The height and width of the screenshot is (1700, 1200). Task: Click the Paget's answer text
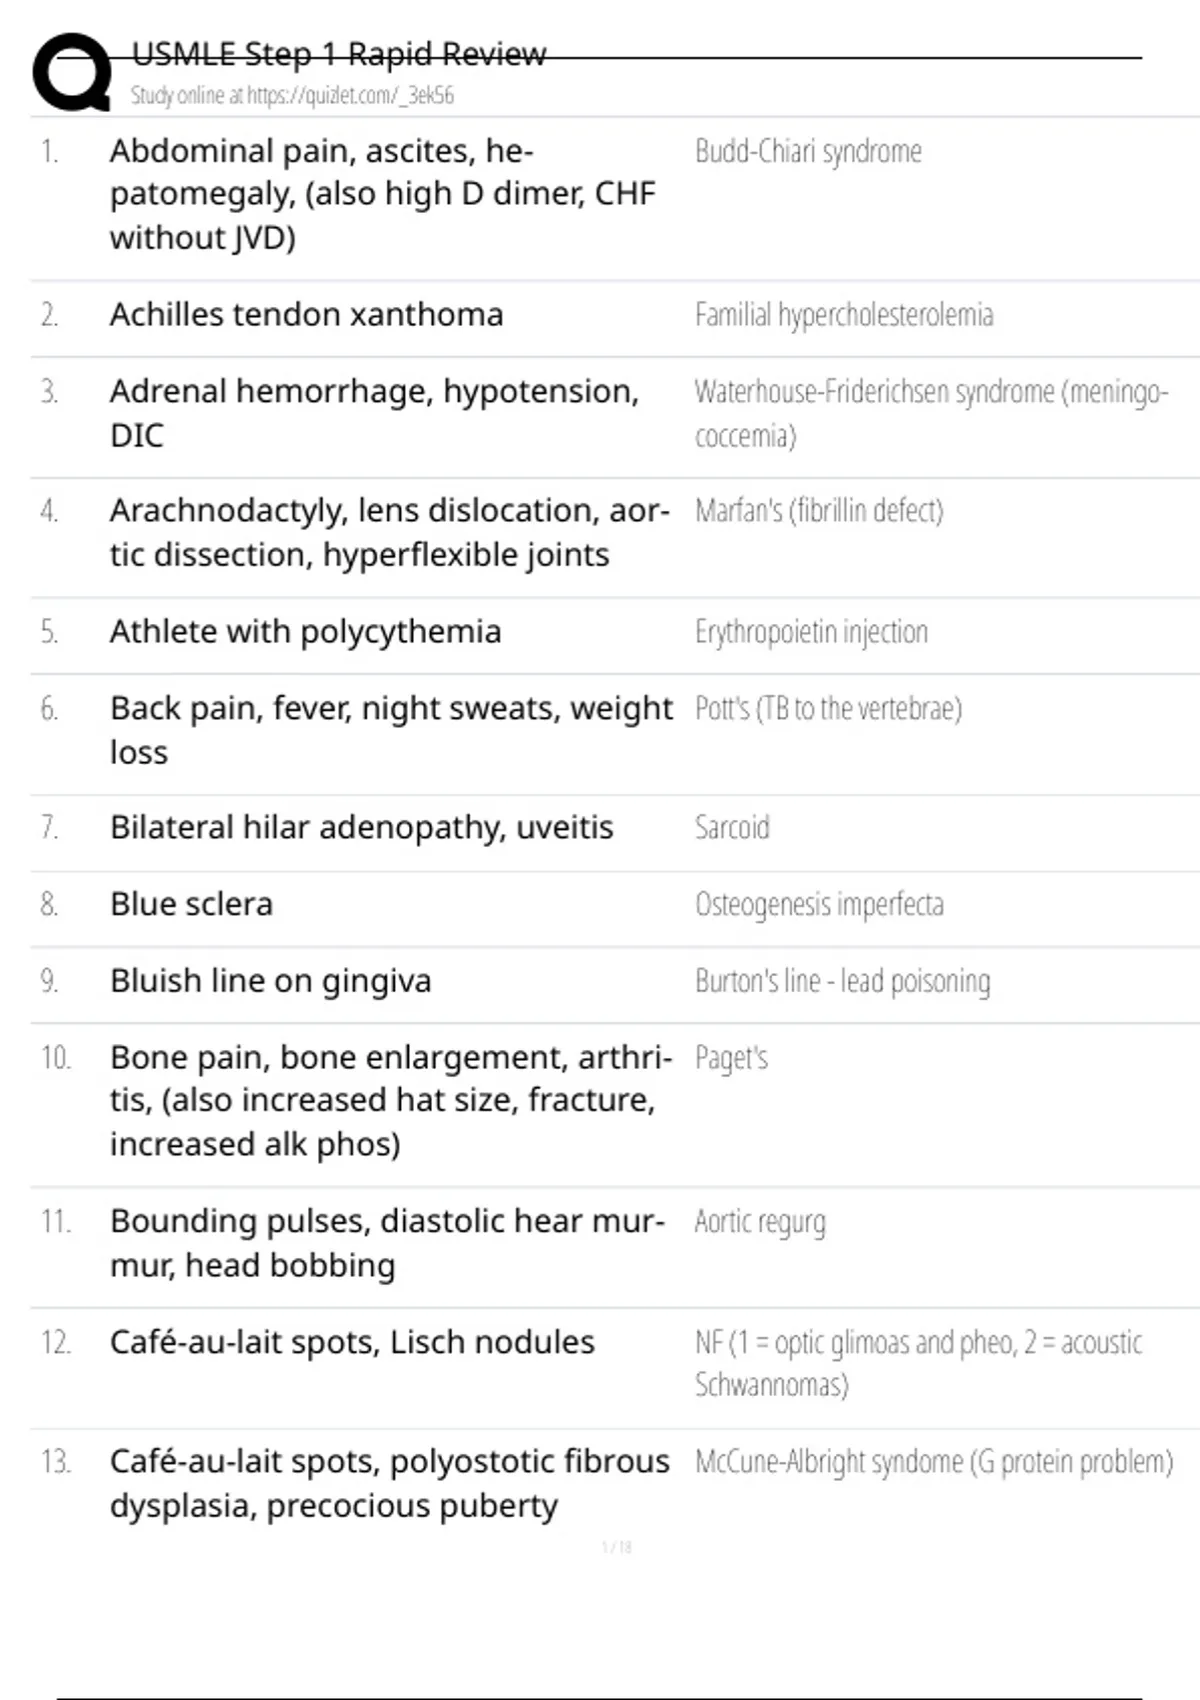(731, 1058)
